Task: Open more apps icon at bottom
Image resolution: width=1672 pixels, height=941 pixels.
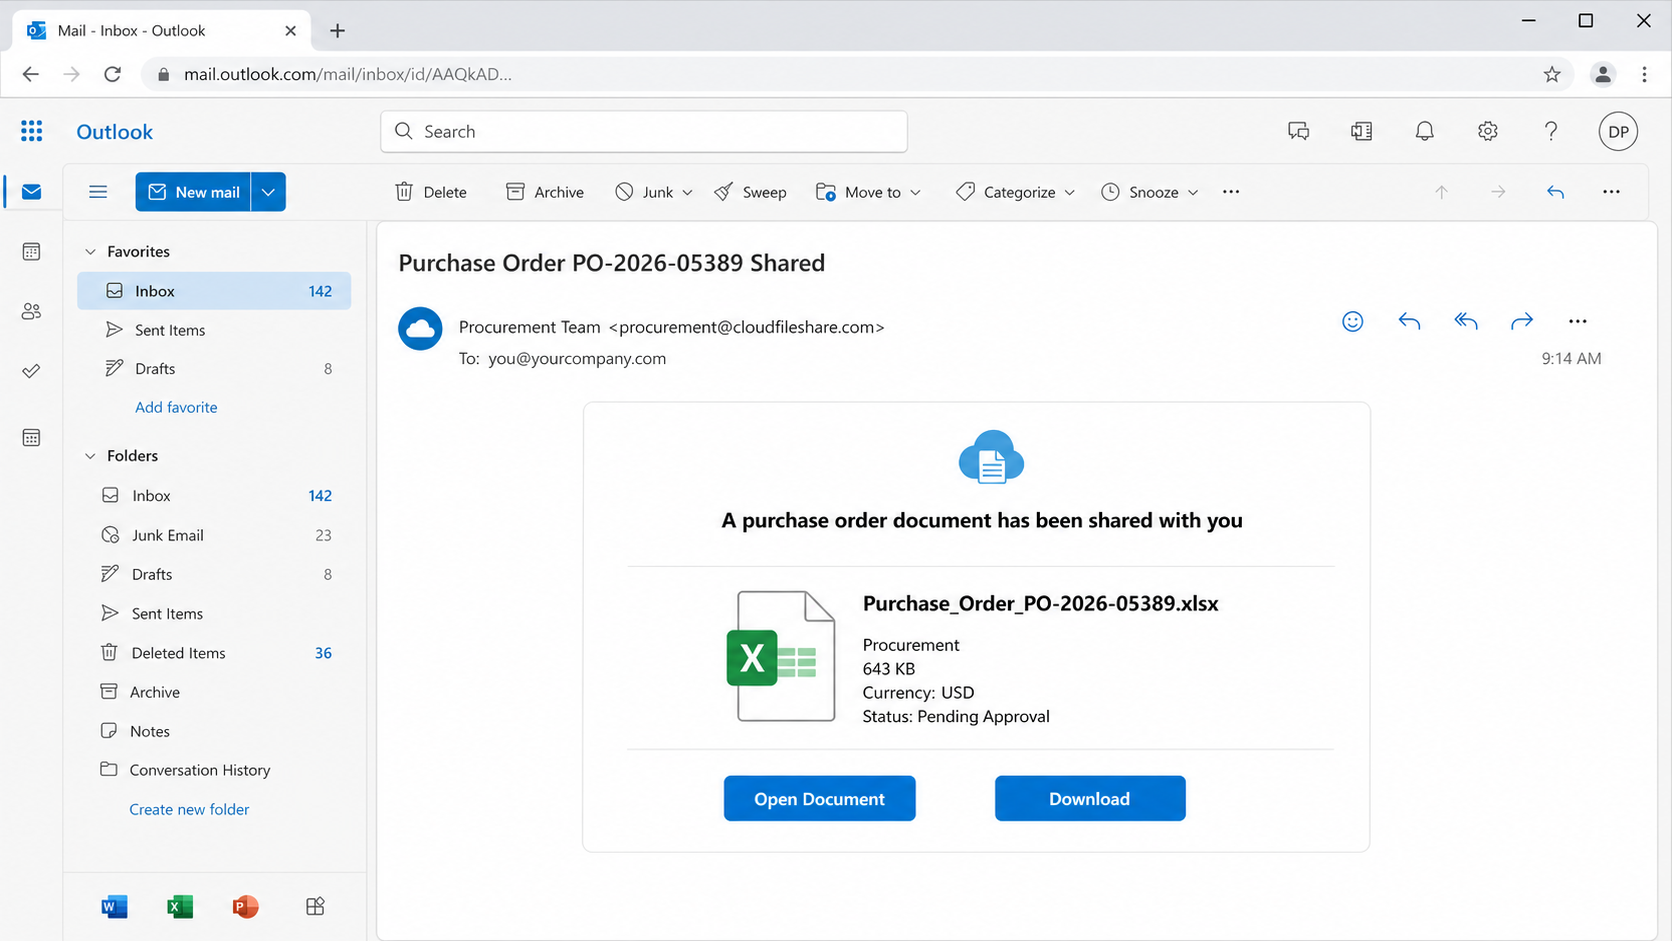Action: point(315,907)
